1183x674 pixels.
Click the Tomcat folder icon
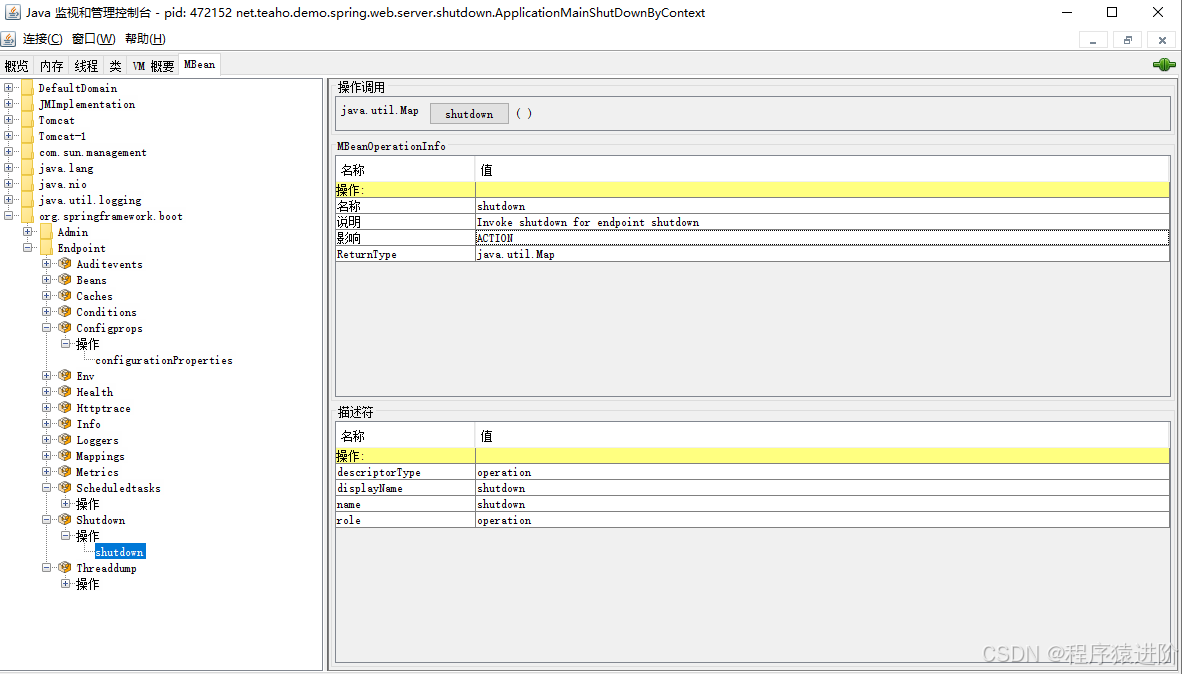coord(27,120)
